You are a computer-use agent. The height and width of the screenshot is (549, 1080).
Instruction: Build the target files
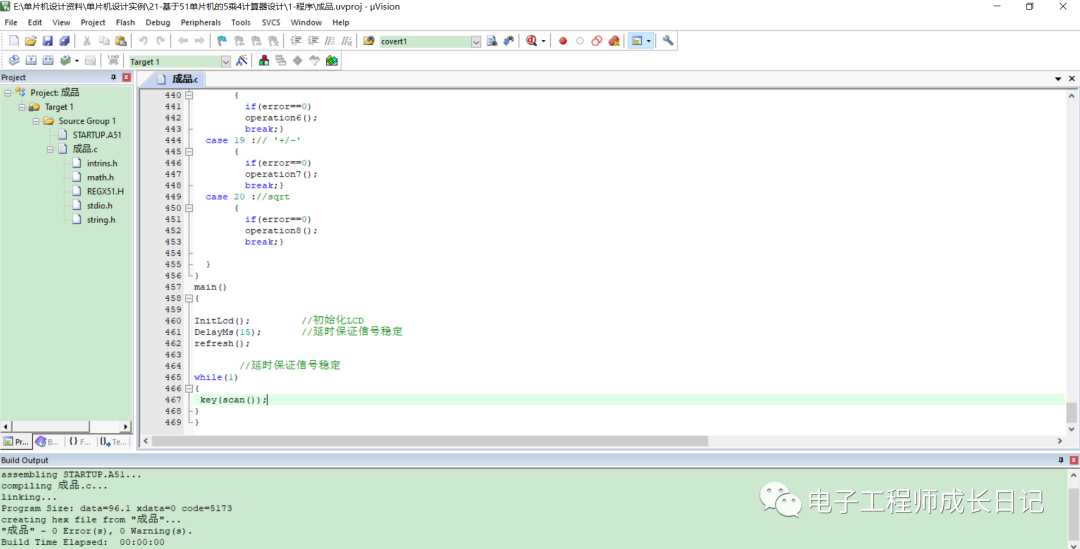click(31, 61)
